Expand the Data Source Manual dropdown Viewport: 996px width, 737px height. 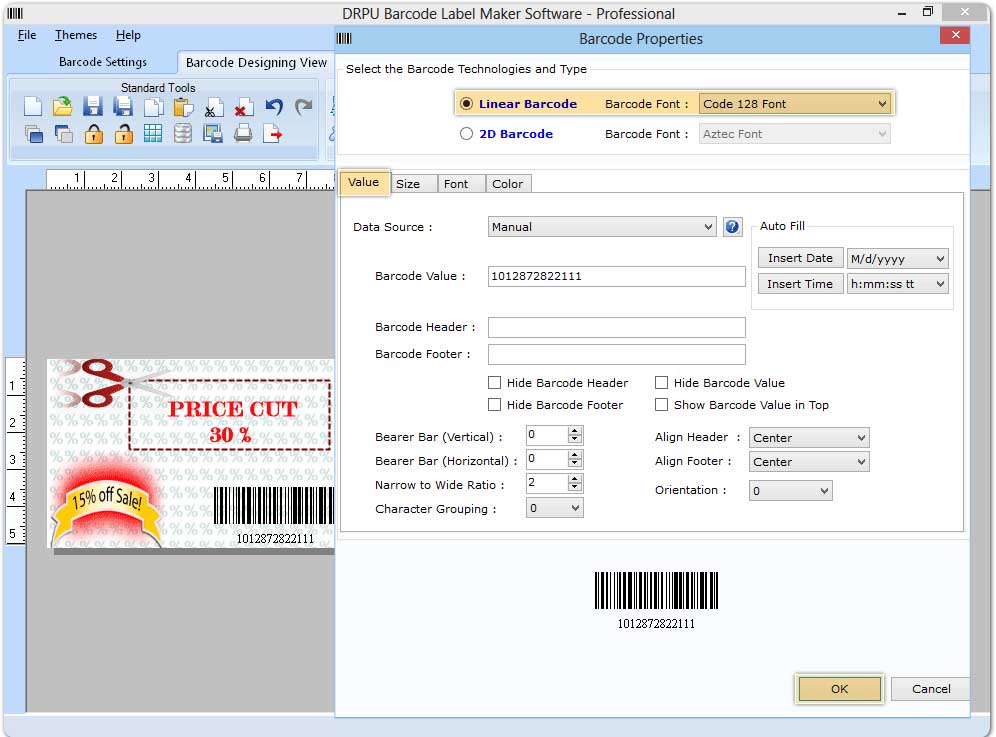click(x=602, y=227)
